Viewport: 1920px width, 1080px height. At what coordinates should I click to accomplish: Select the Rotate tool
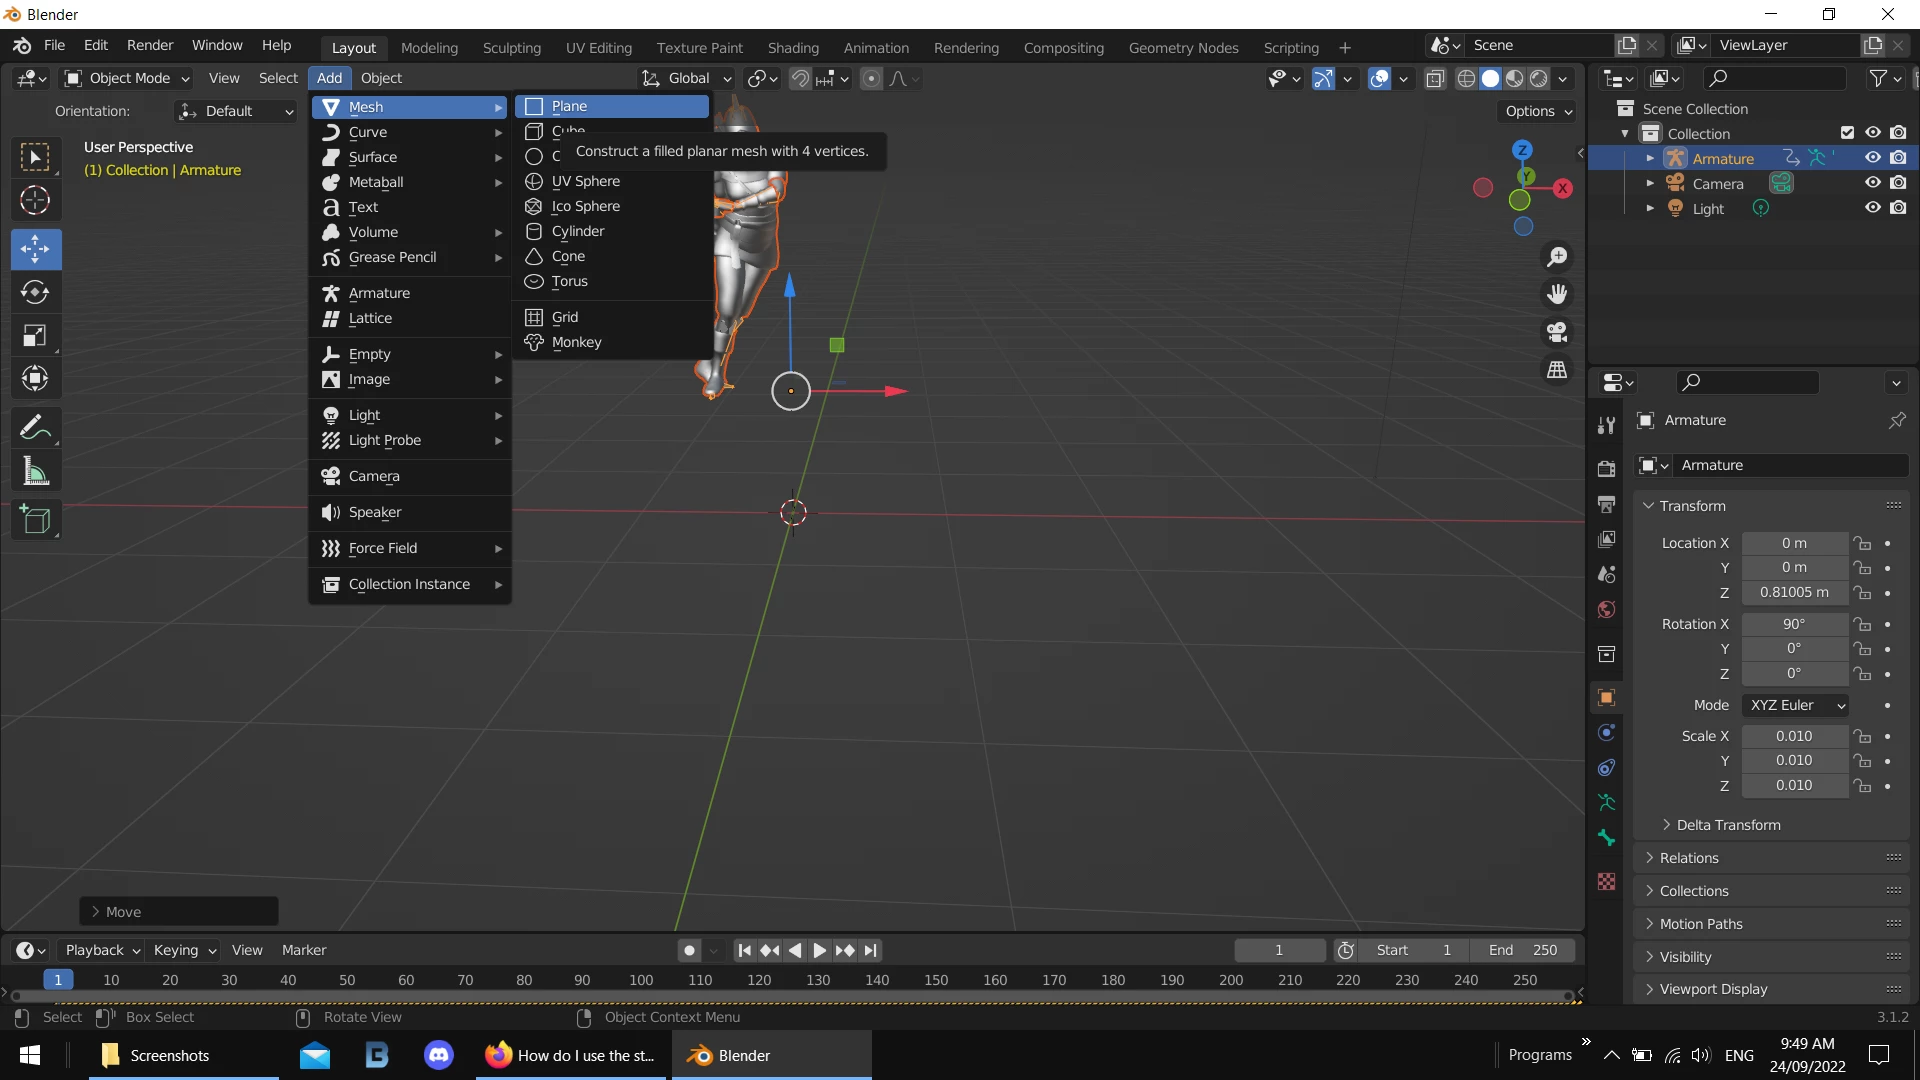(x=35, y=292)
